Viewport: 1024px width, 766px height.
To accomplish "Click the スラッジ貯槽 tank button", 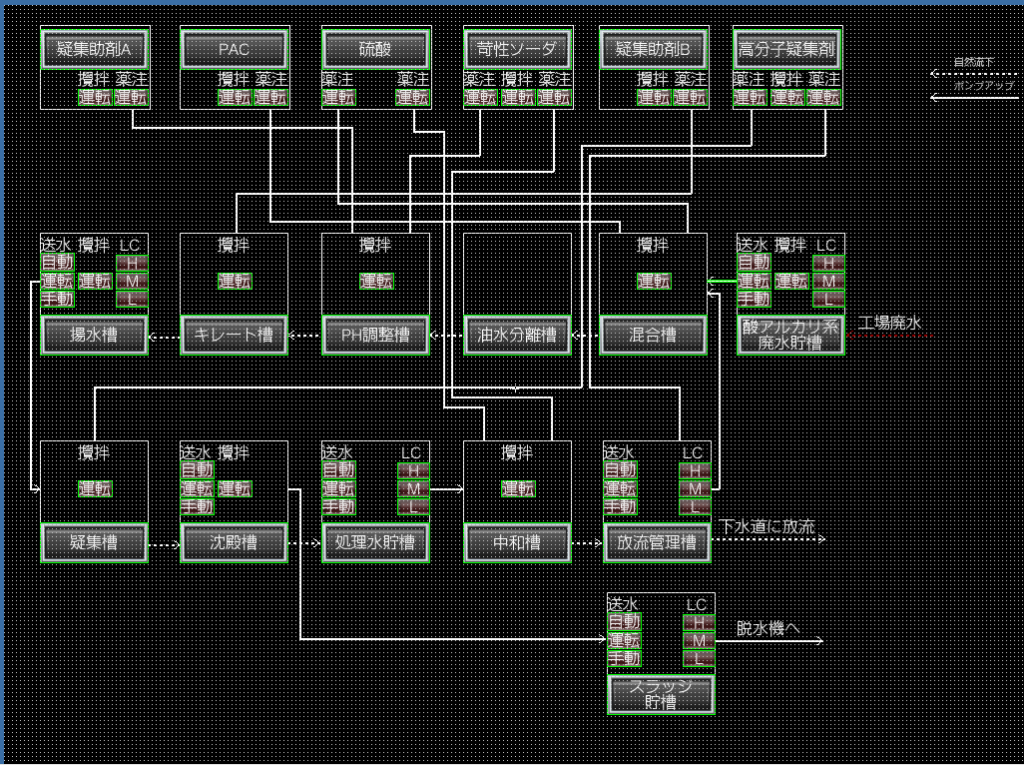I will click(x=660, y=694).
